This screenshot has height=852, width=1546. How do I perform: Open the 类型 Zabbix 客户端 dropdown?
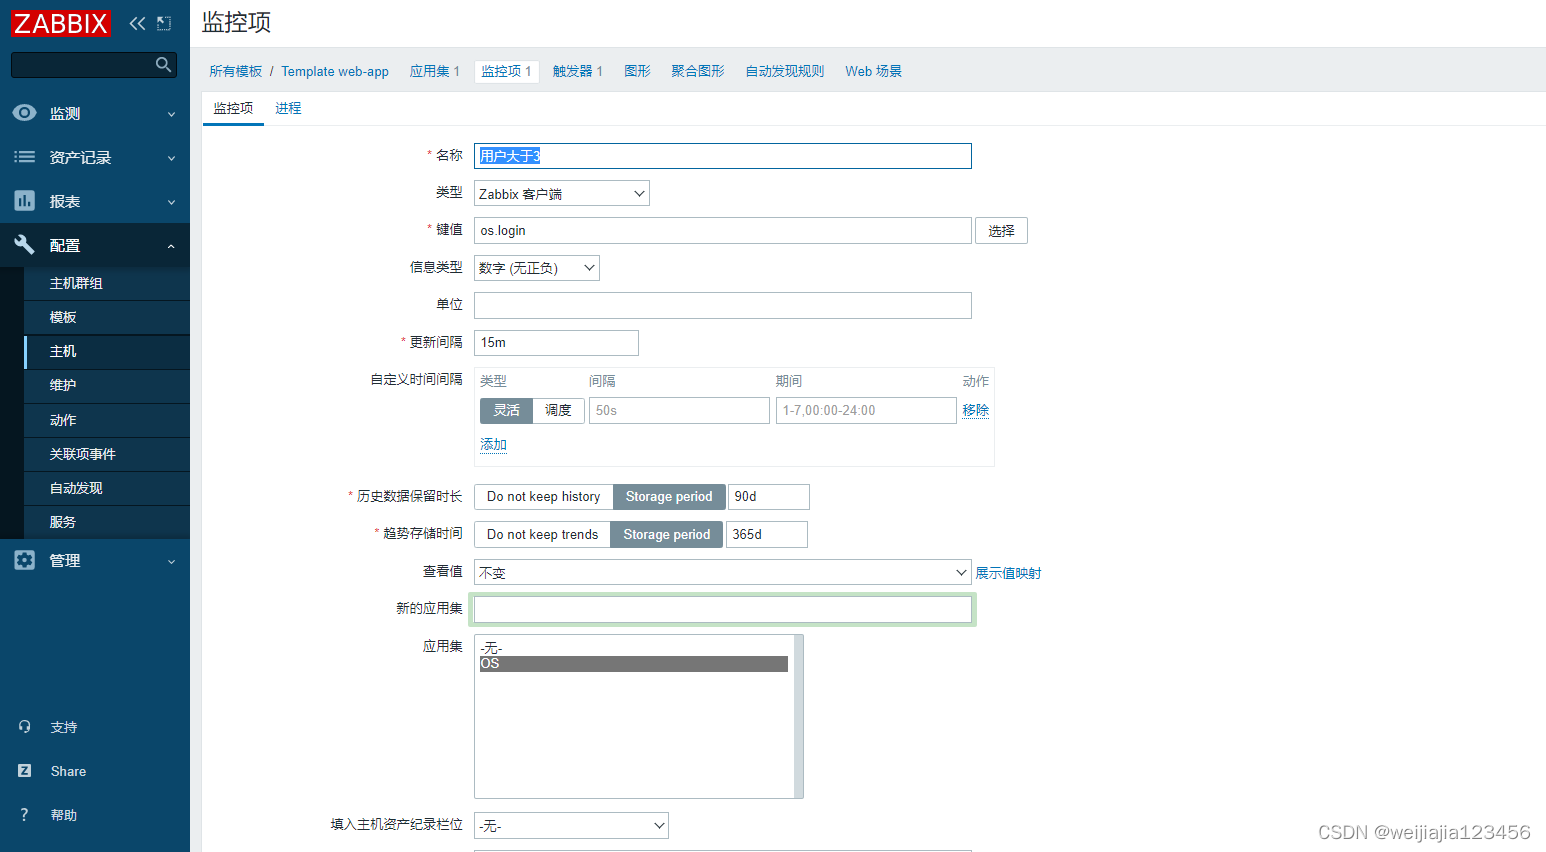click(561, 194)
